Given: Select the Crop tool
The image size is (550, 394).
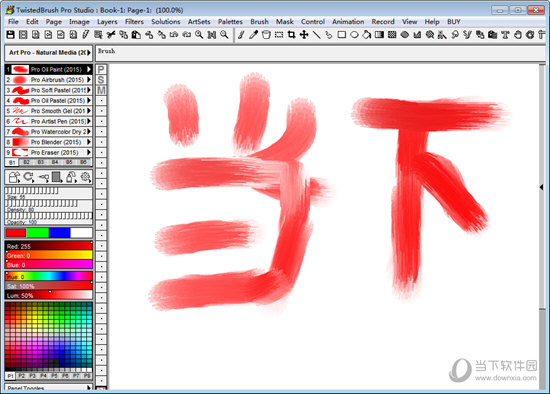Looking at the screenshot, I should [291, 35].
